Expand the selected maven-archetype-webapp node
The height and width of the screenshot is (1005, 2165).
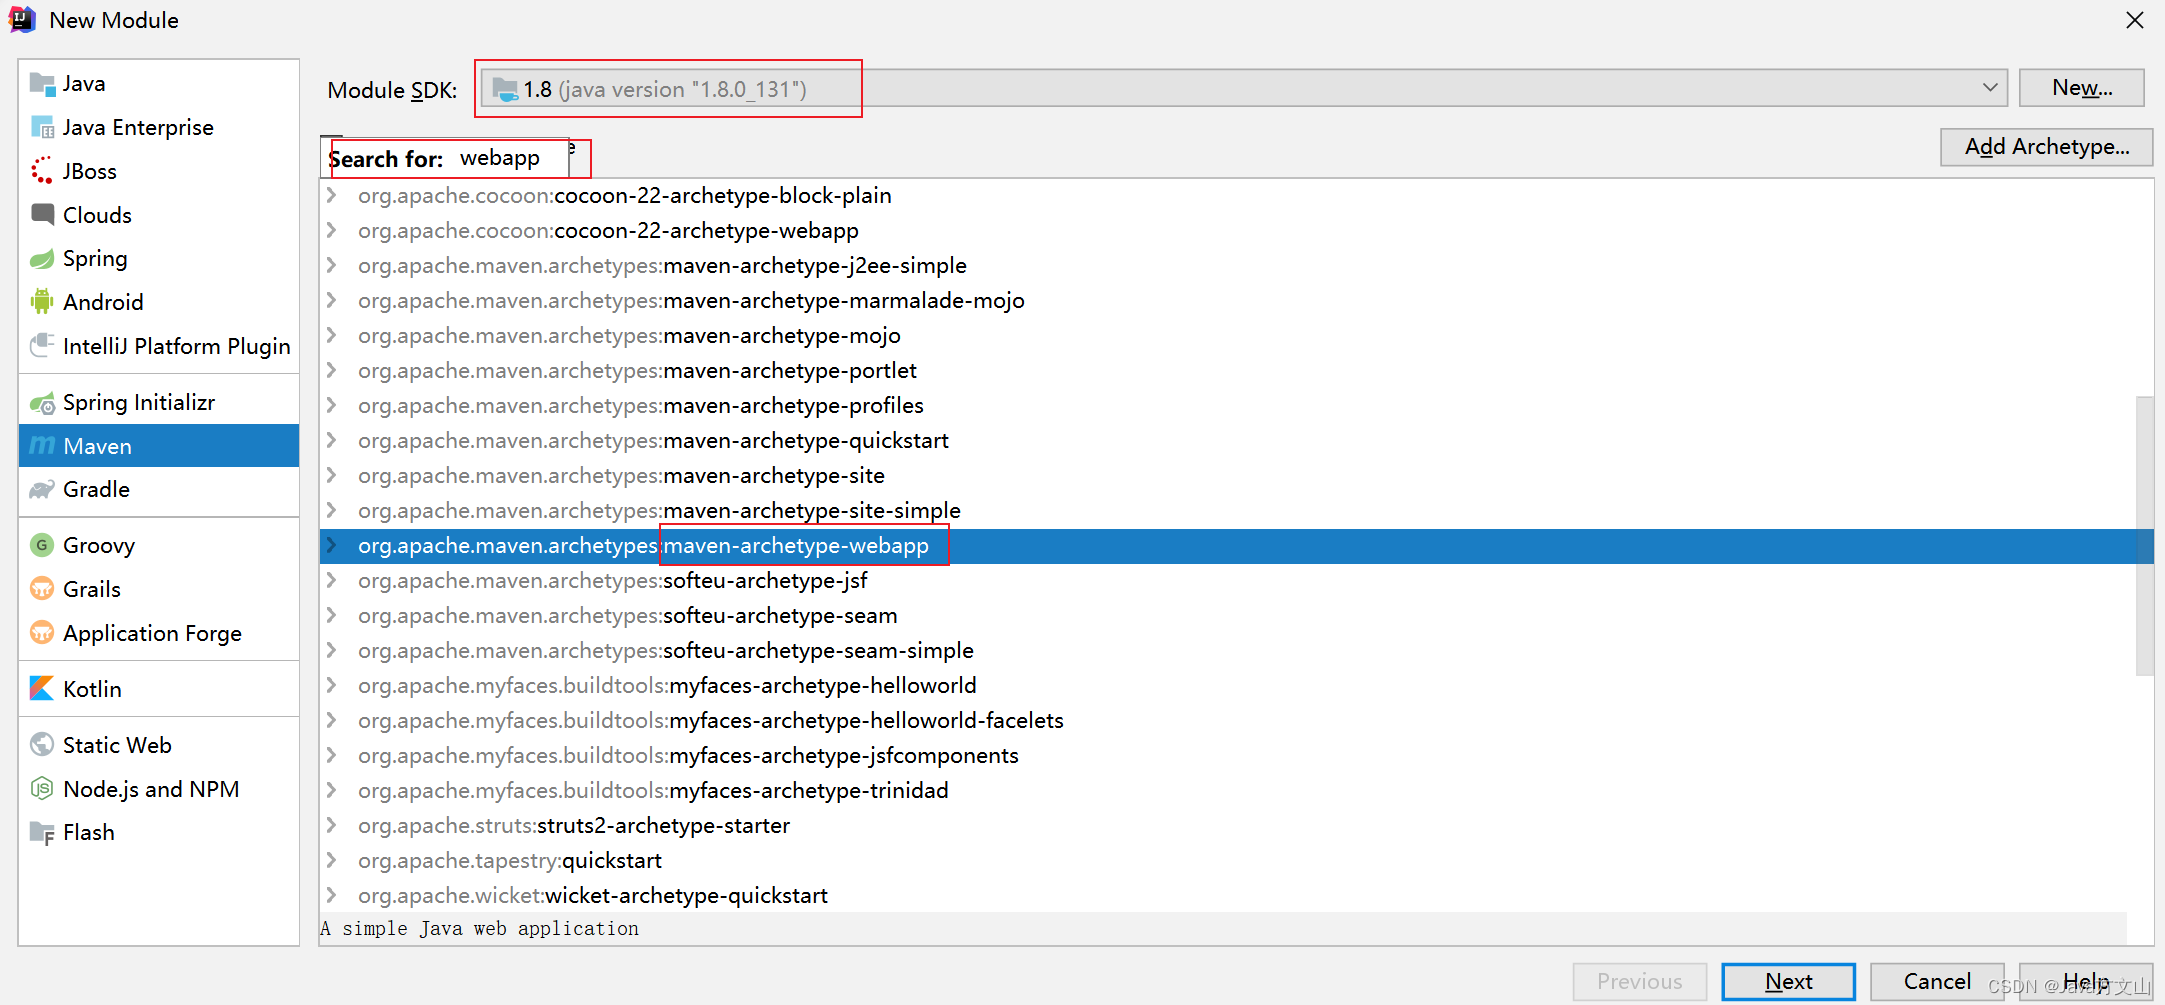click(332, 545)
